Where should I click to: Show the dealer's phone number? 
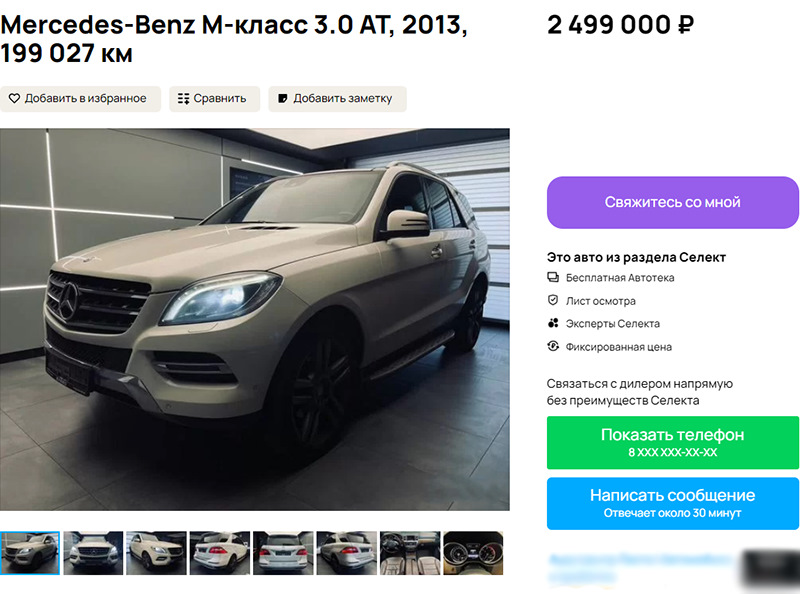click(x=672, y=442)
